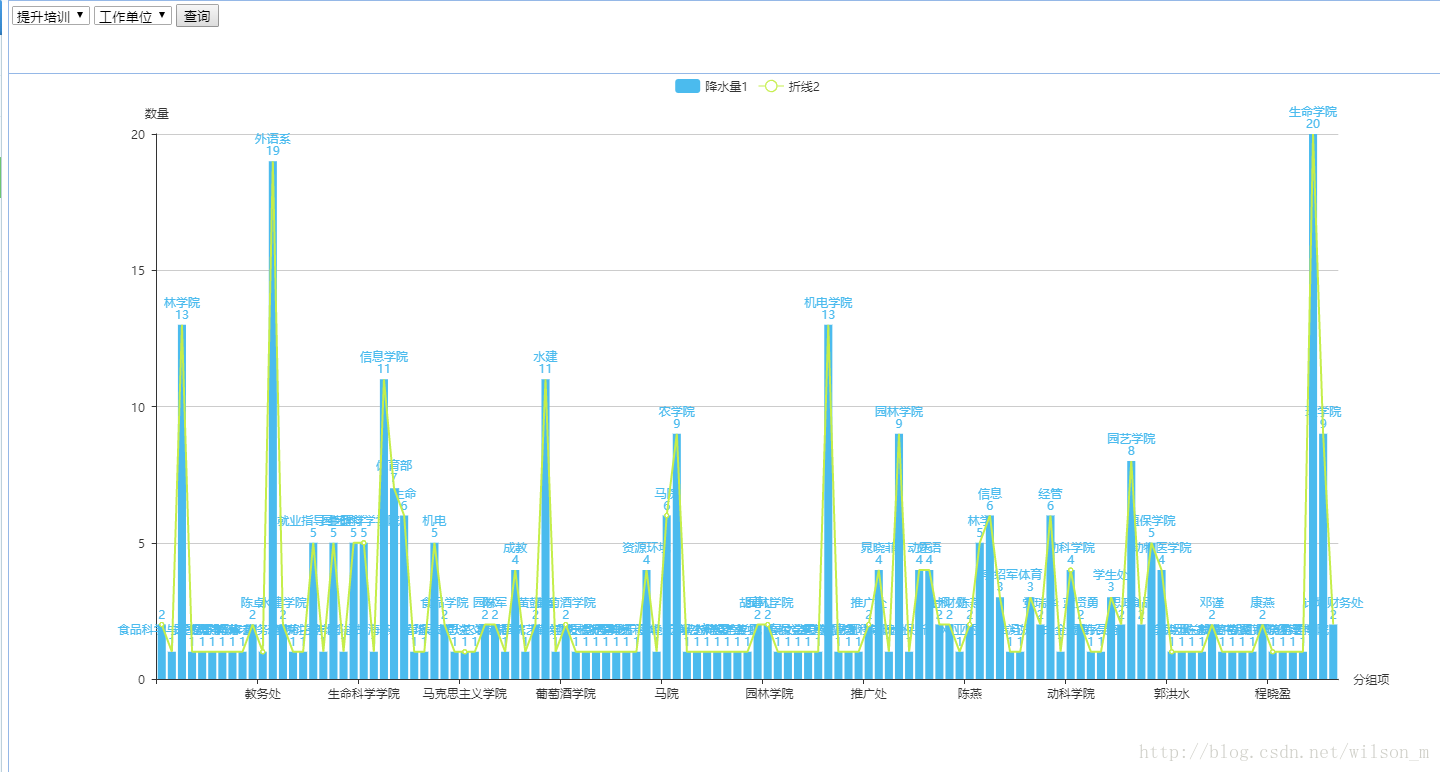Click the 资源环境 data label above 4
1440x772 pixels.
point(646,547)
